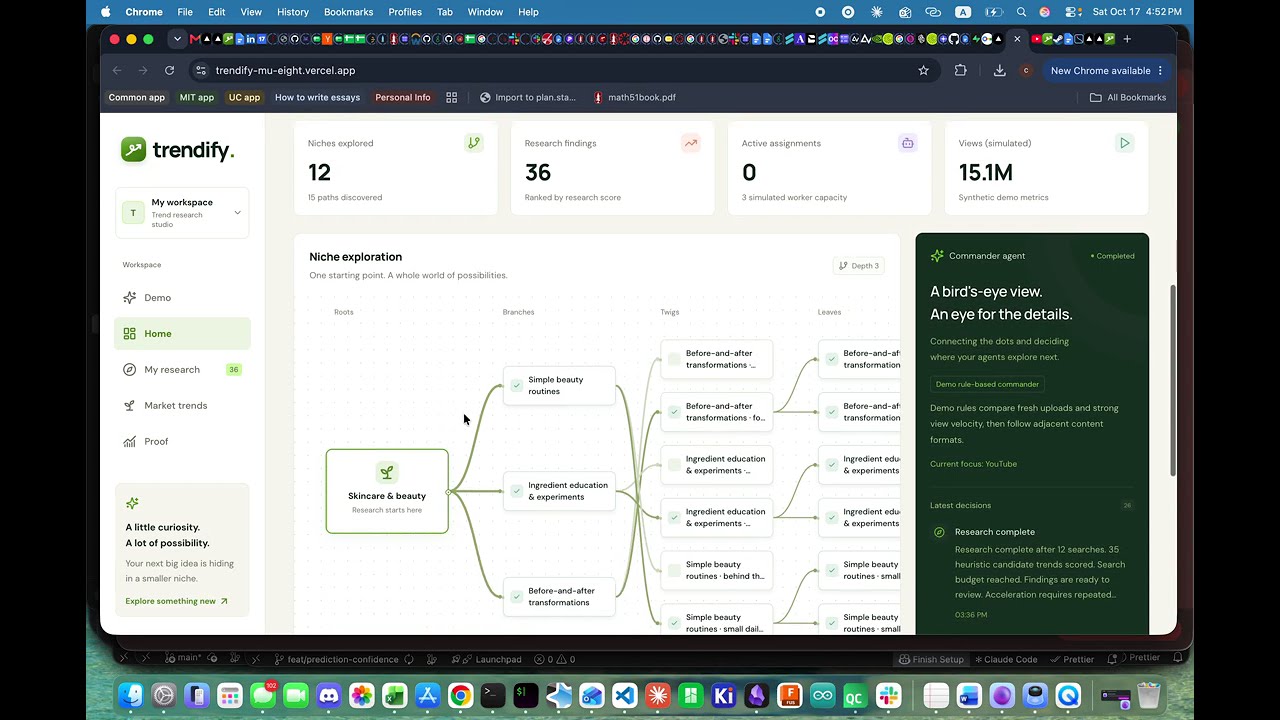Toggle the Simple beauty routines branch checkbox

coord(517,385)
